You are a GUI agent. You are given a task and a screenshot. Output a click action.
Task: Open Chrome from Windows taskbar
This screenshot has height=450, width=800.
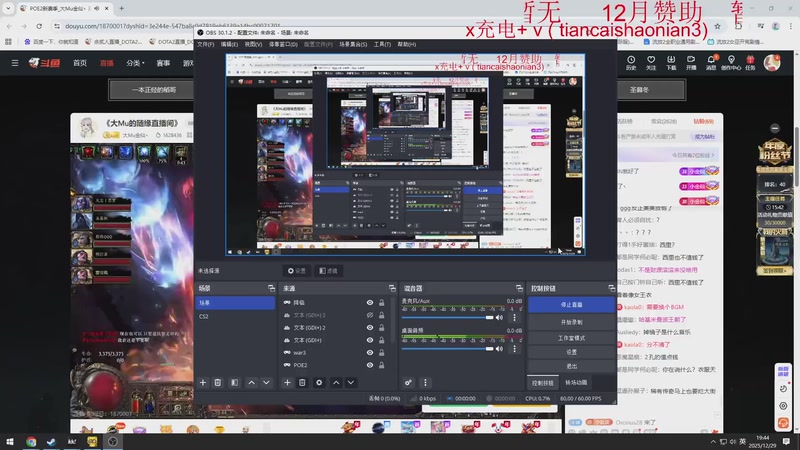coord(31,441)
